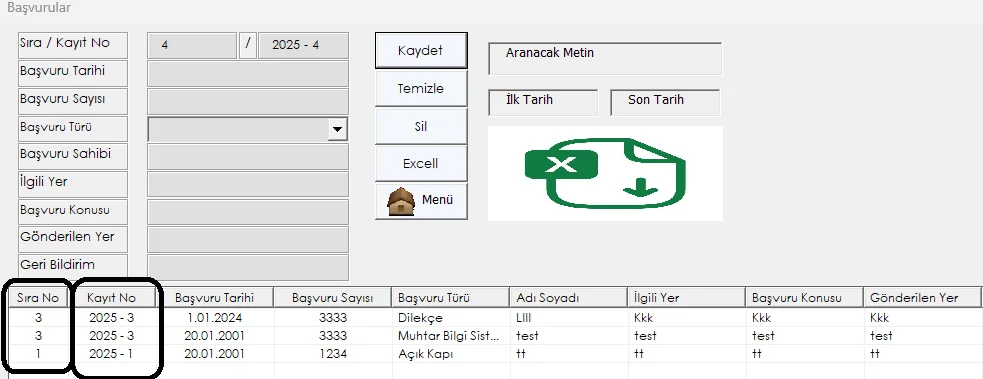The width and height of the screenshot is (983, 379).
Task: Click the Geri Bildirim input field
Action: [248, 267]
